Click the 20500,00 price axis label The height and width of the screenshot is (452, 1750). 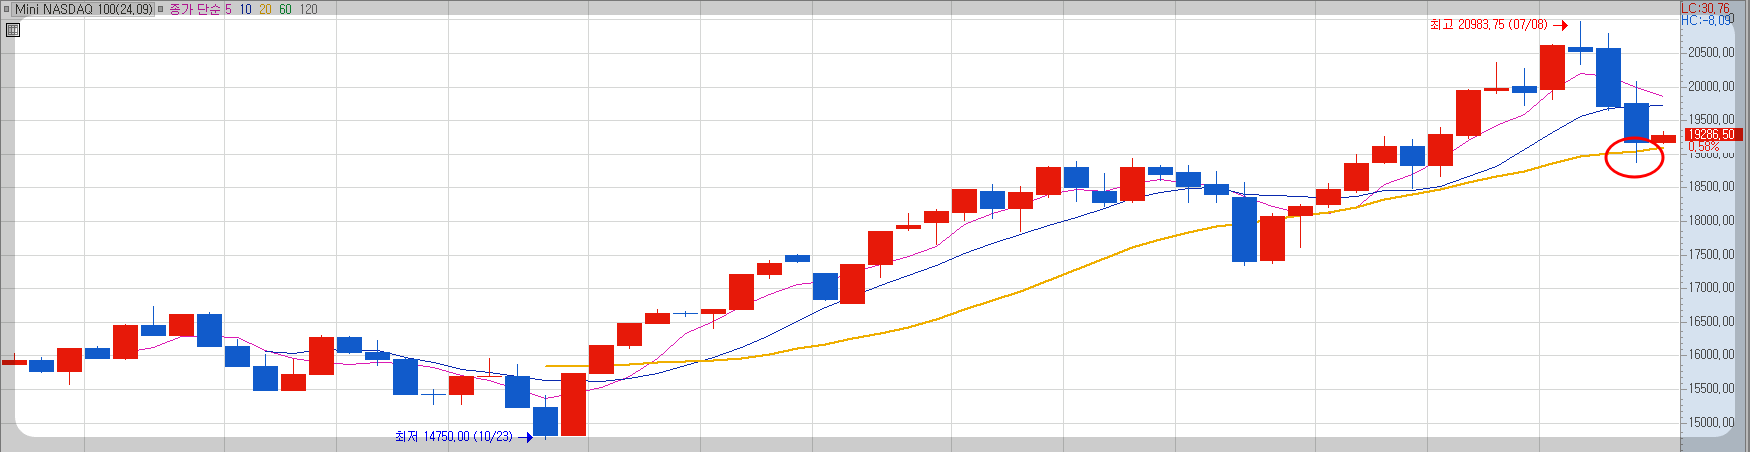1712,53
